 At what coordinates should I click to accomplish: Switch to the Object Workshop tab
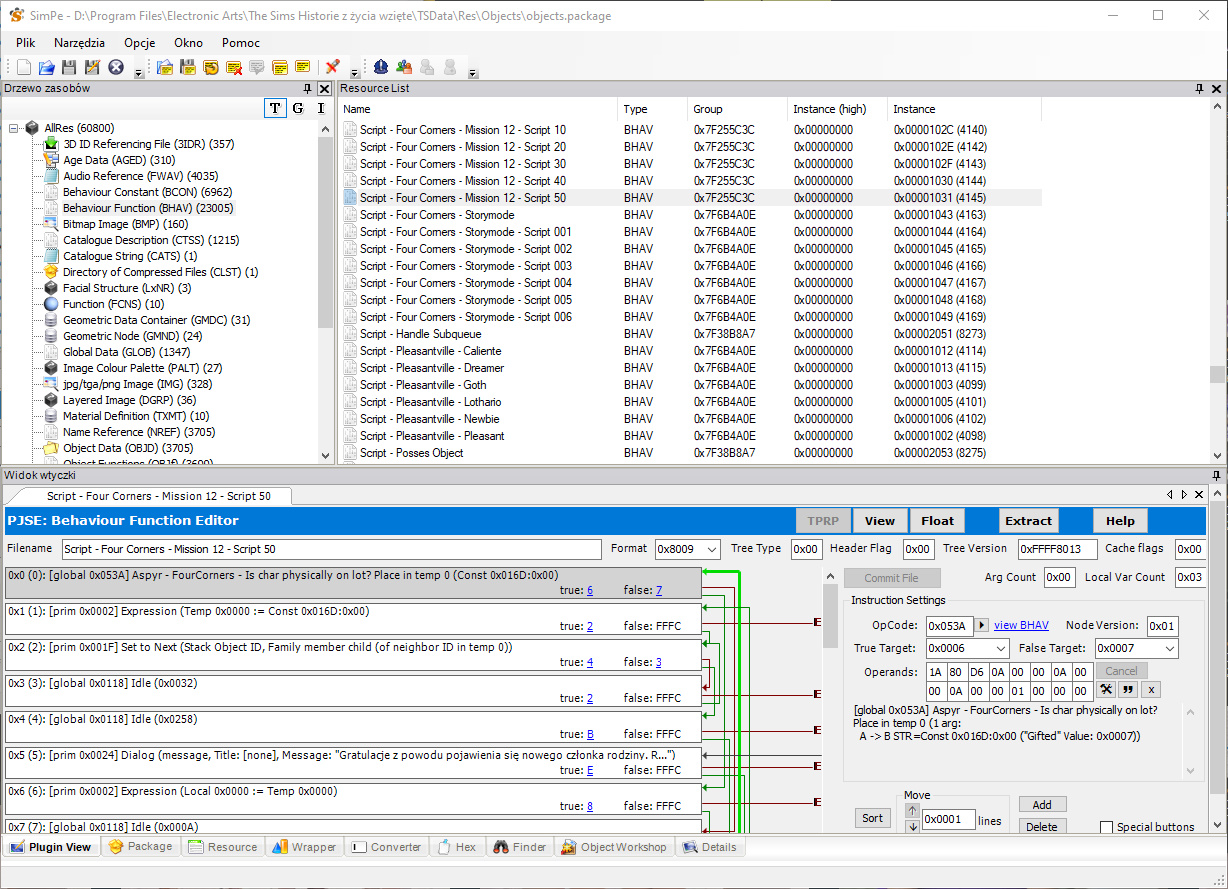[613, 847]
